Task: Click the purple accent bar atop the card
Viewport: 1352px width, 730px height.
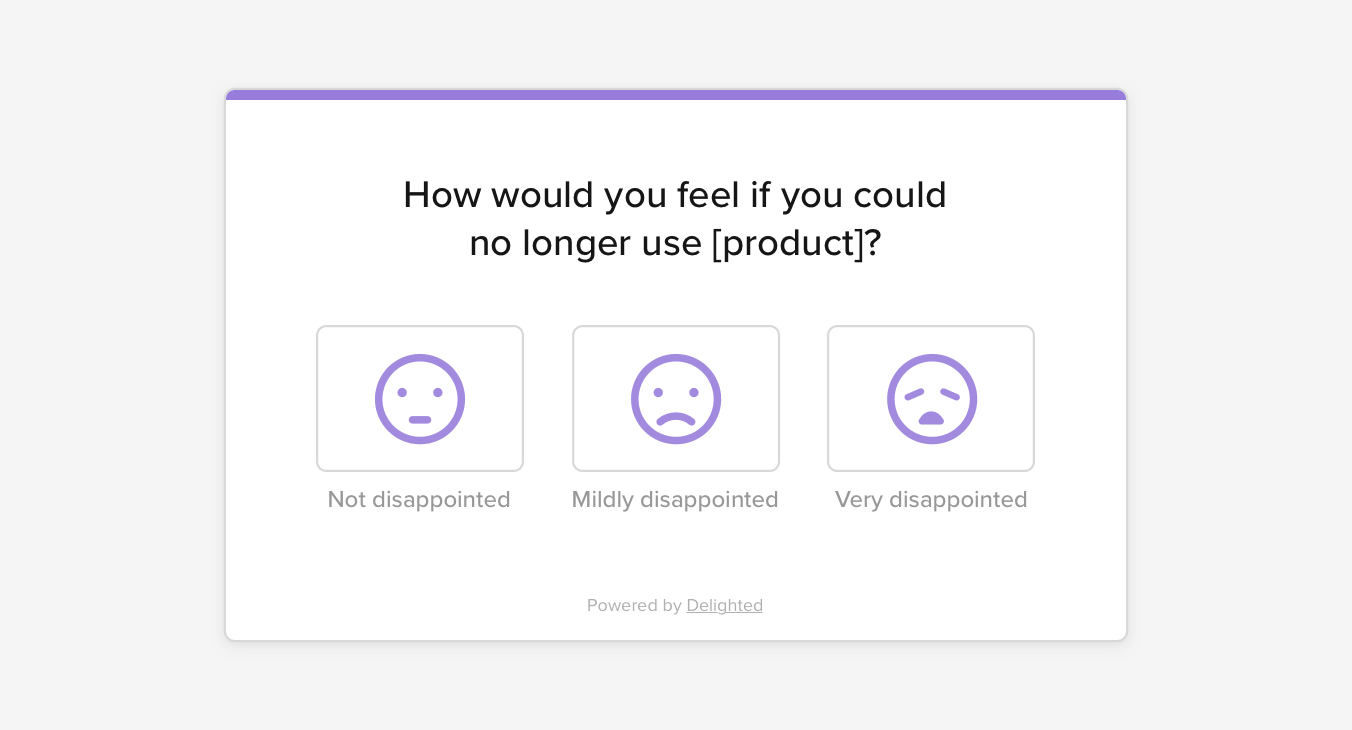Action: point(676,94)
